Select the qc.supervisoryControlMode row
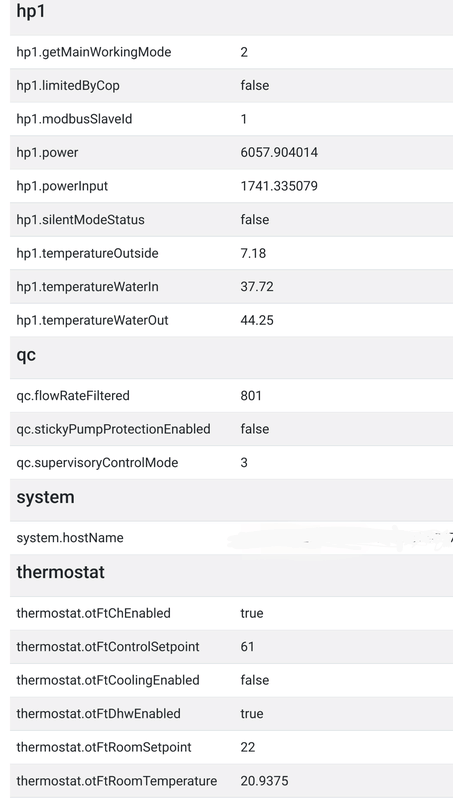Viewport: 453px width, 800px height. [x=231, y=463]
